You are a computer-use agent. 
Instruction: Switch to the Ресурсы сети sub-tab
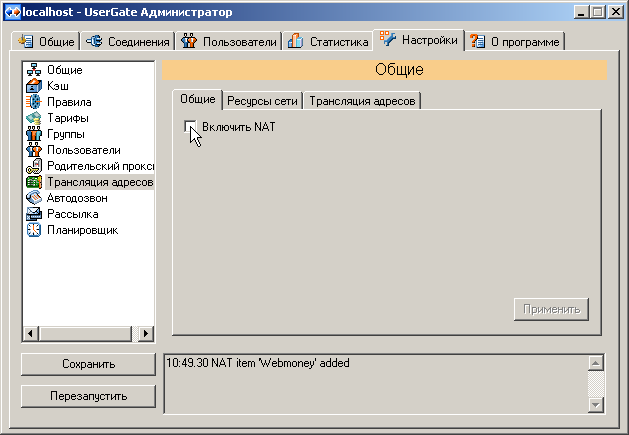[x=262, y=101]
